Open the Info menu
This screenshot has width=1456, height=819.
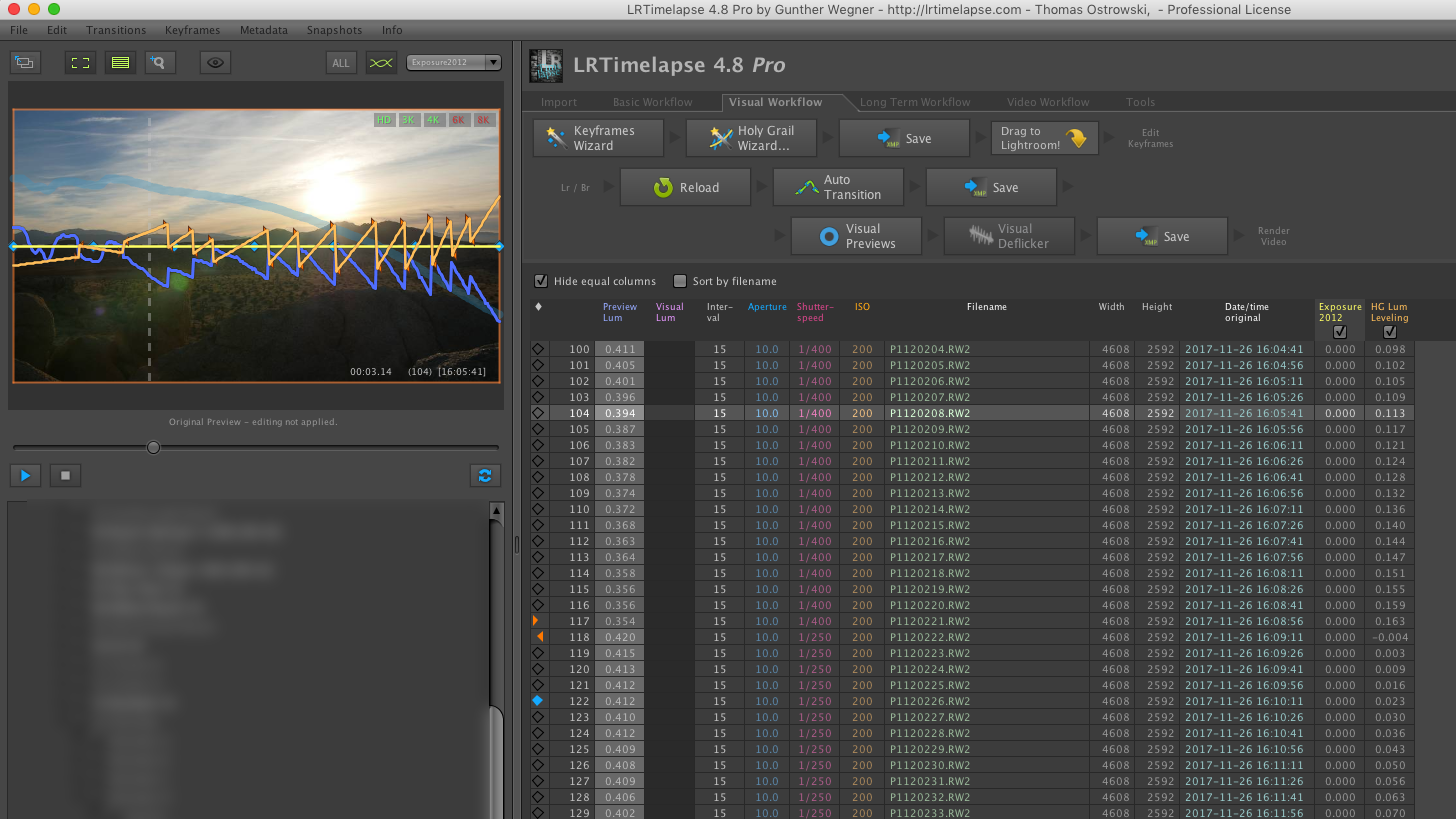coord(392,30)
